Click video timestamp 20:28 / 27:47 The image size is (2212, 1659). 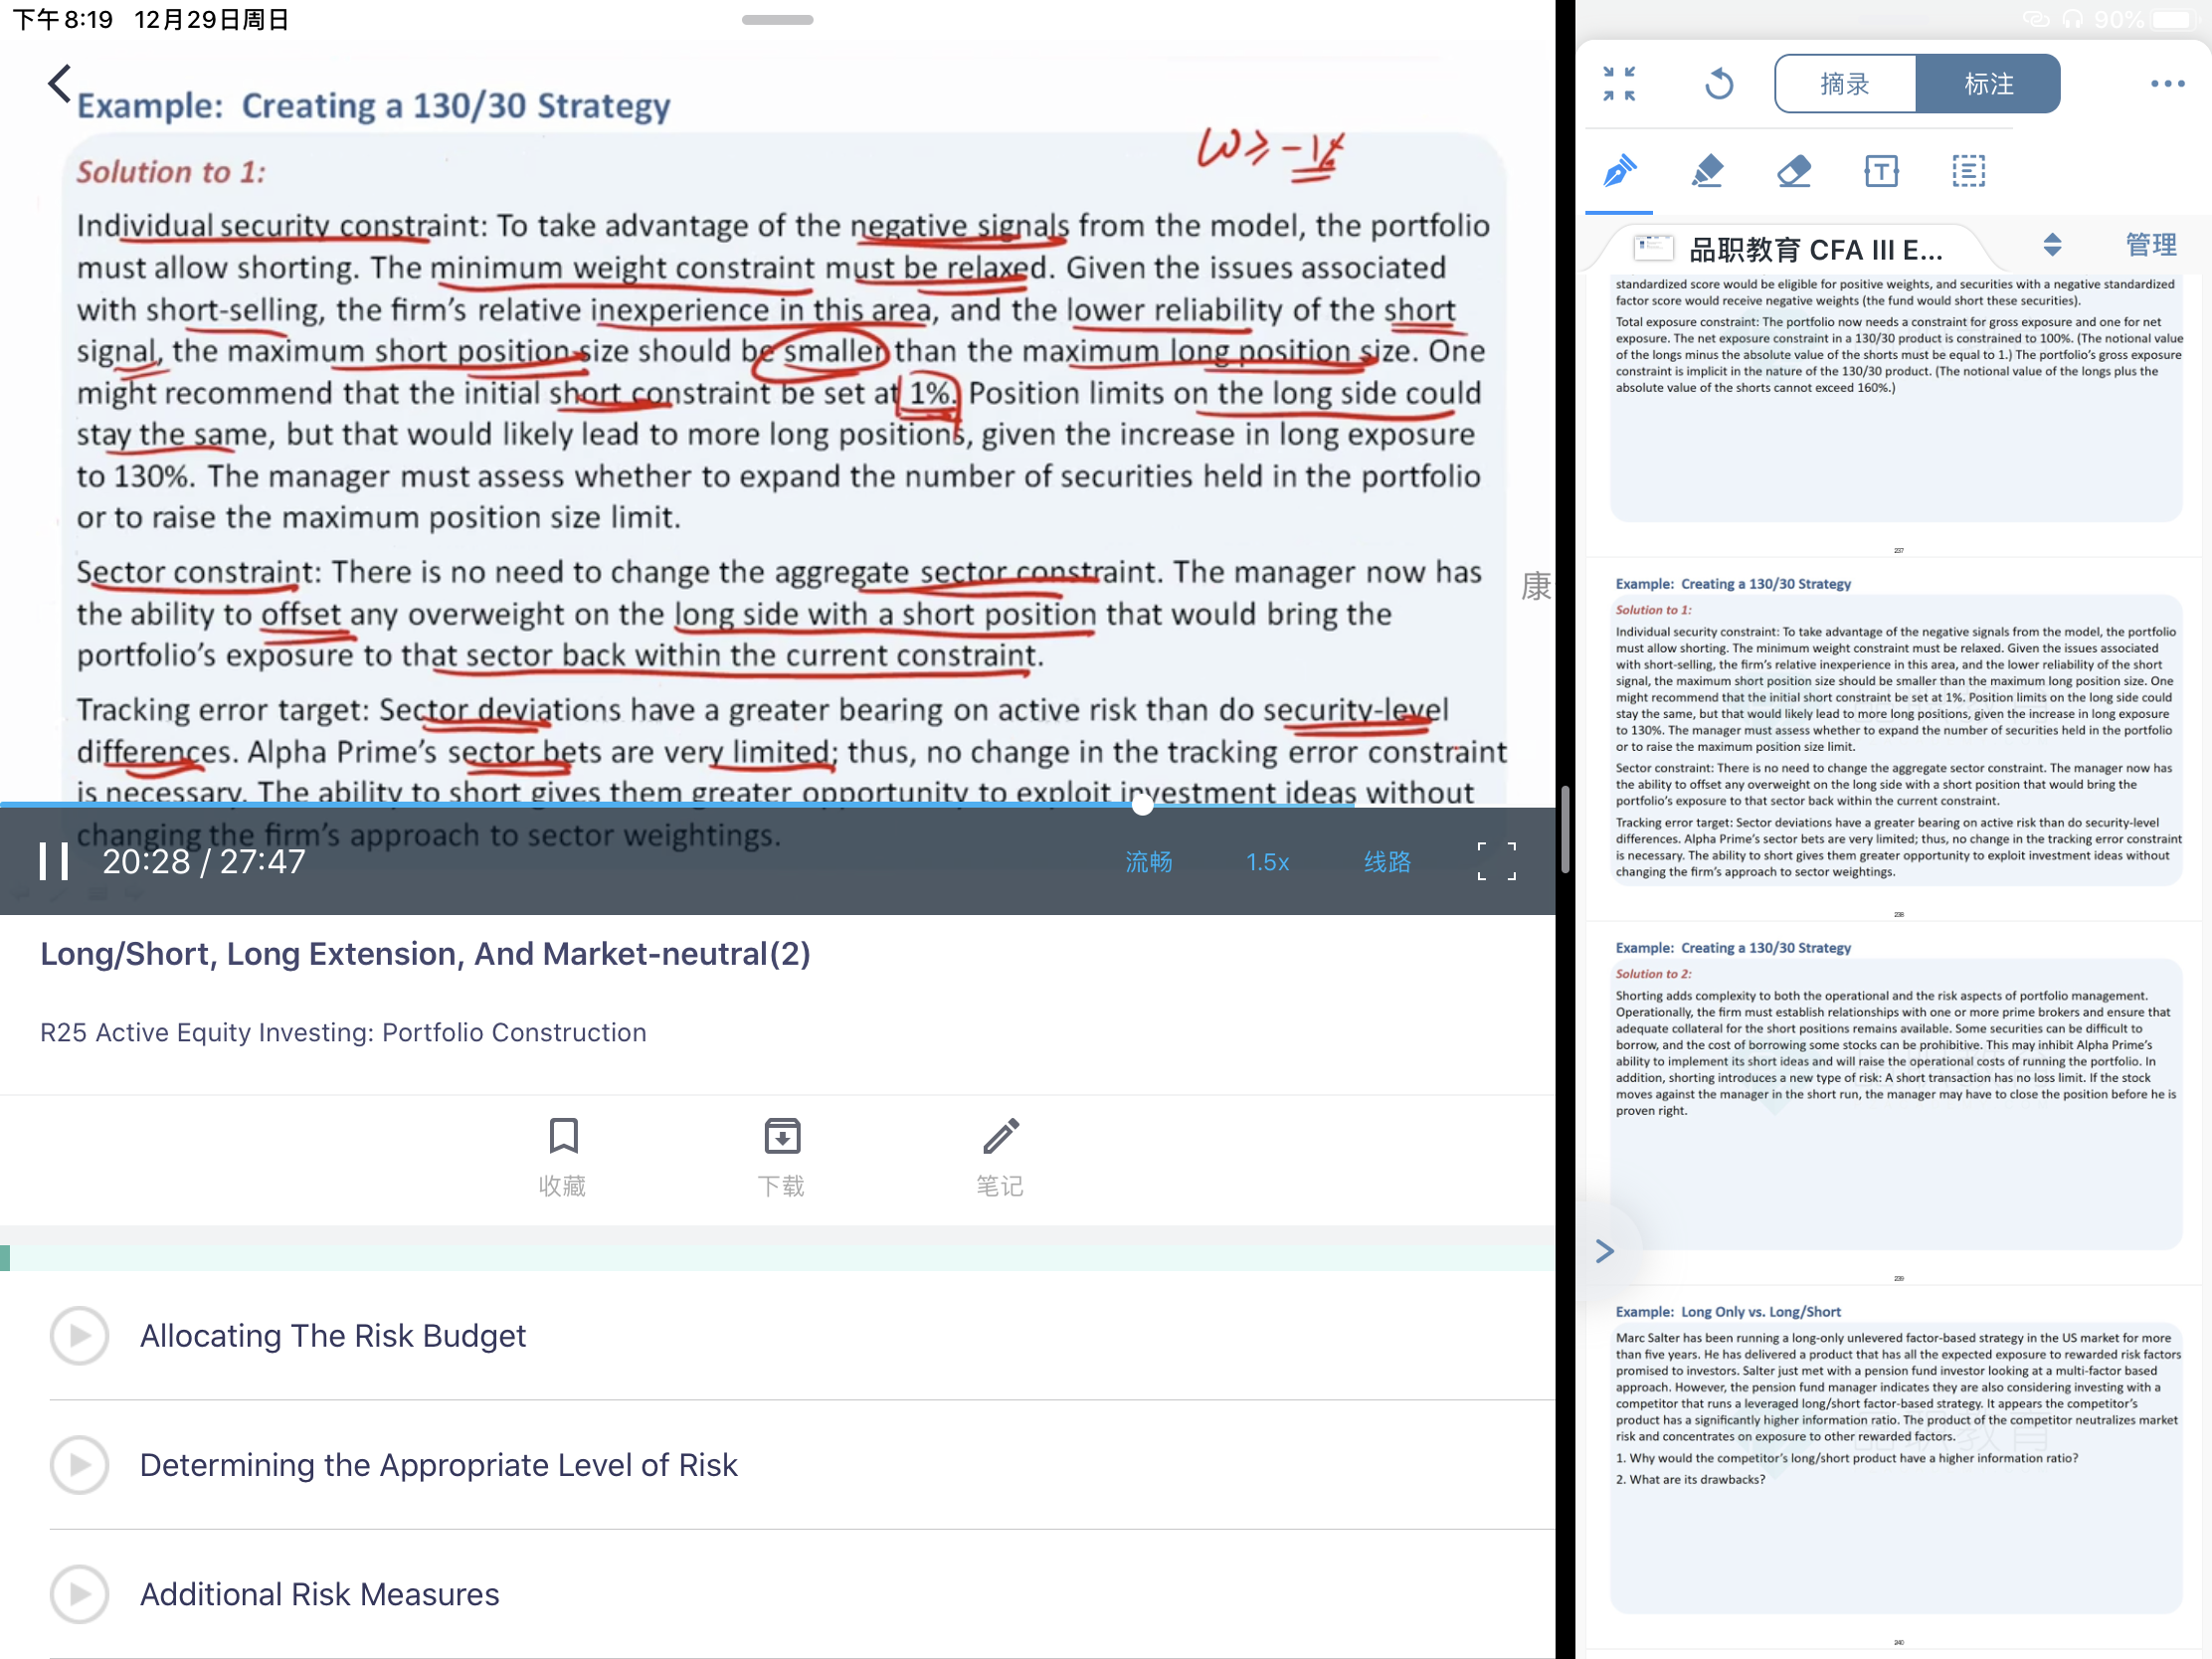tap(204, 861)
